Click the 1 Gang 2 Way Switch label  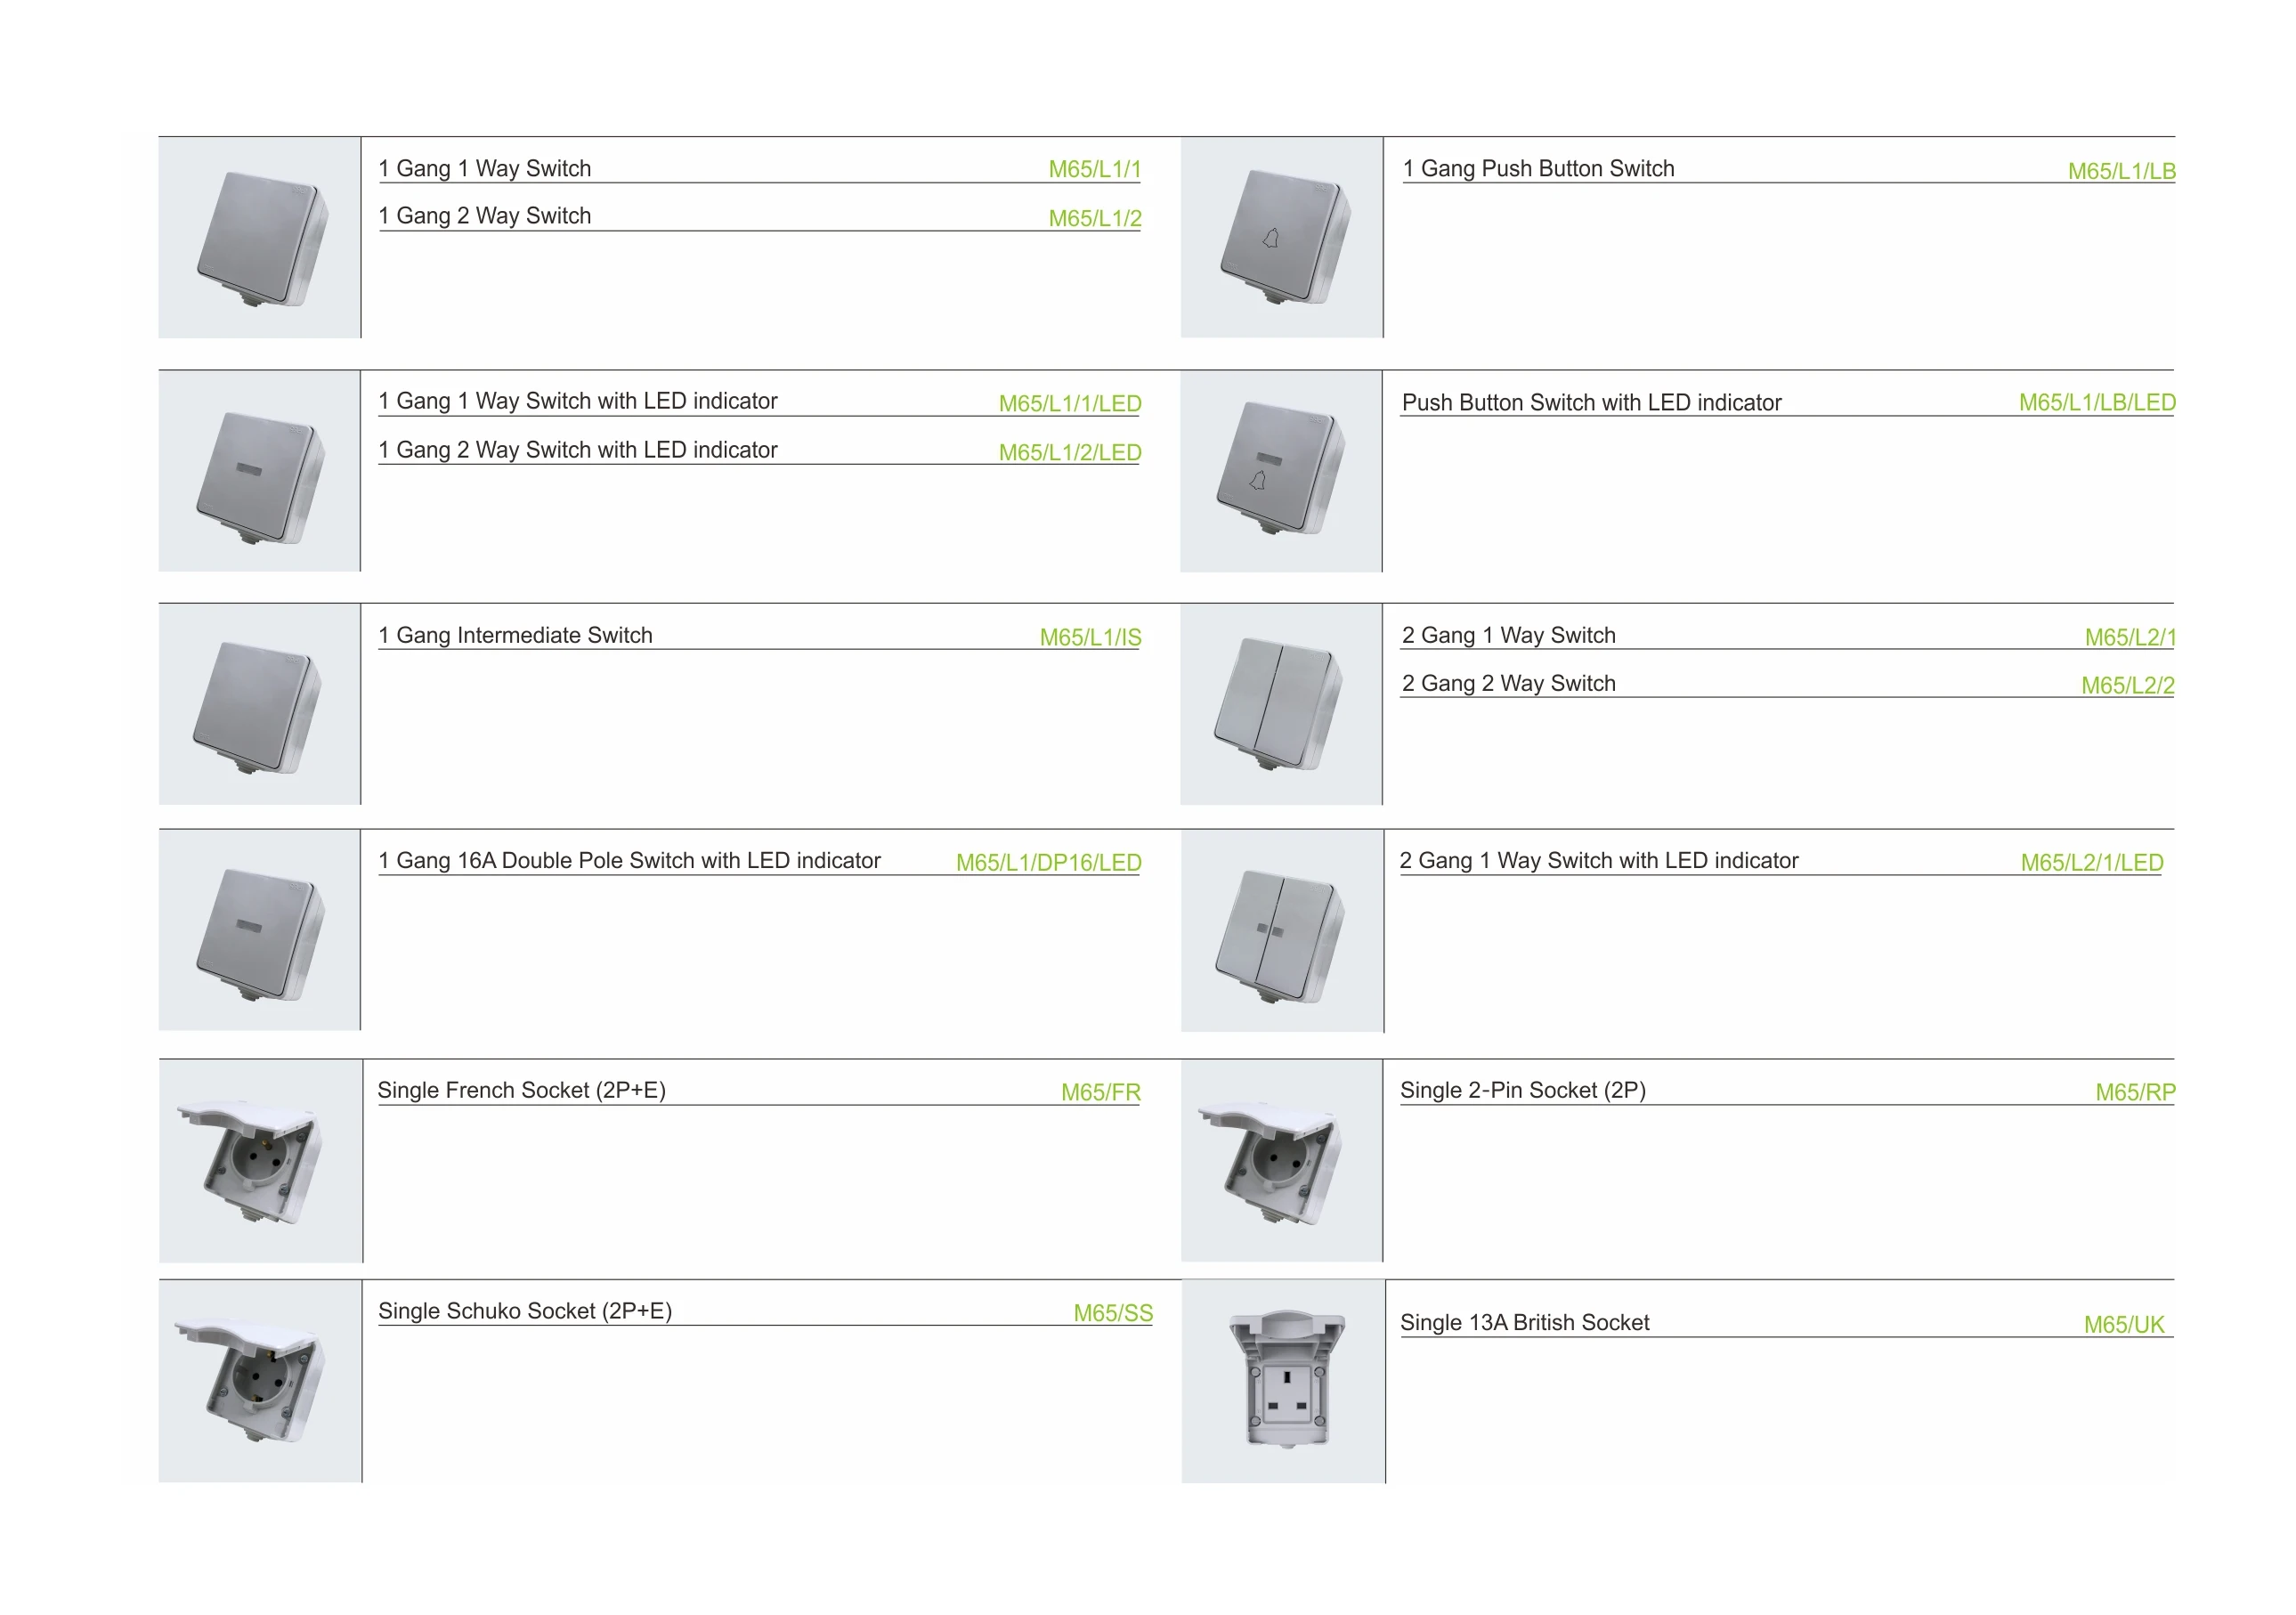[484, 216]
